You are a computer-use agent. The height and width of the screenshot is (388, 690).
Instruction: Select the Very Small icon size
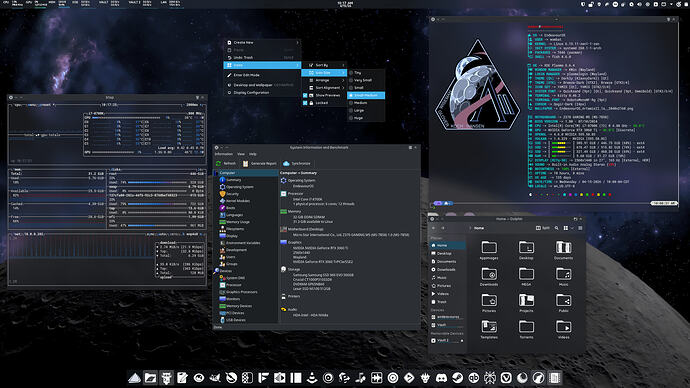(x=366, y=80)
